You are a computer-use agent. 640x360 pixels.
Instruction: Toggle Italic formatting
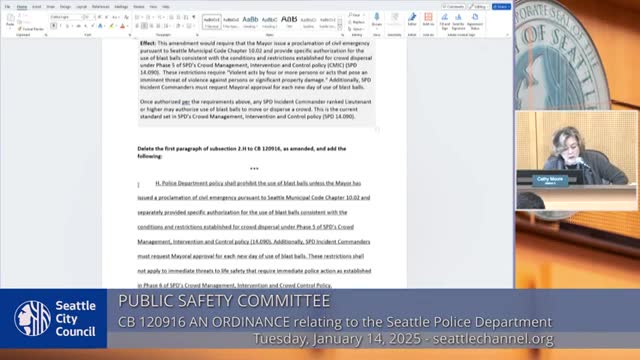point(60,26)
